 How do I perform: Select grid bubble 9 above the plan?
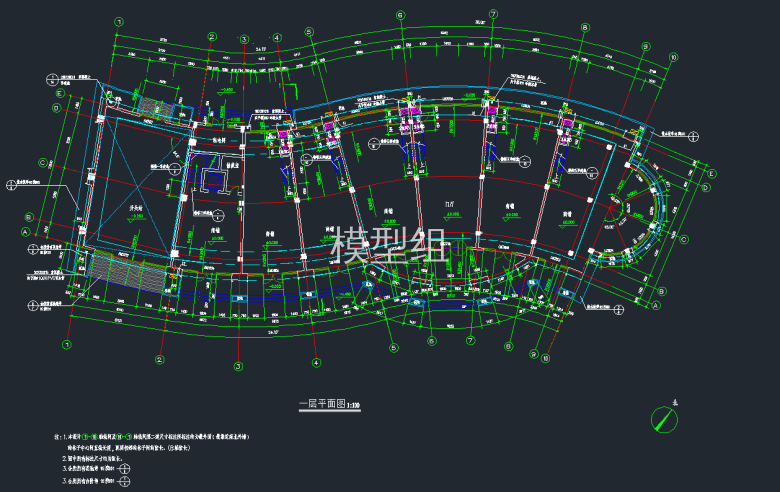[x=646, y=46]
